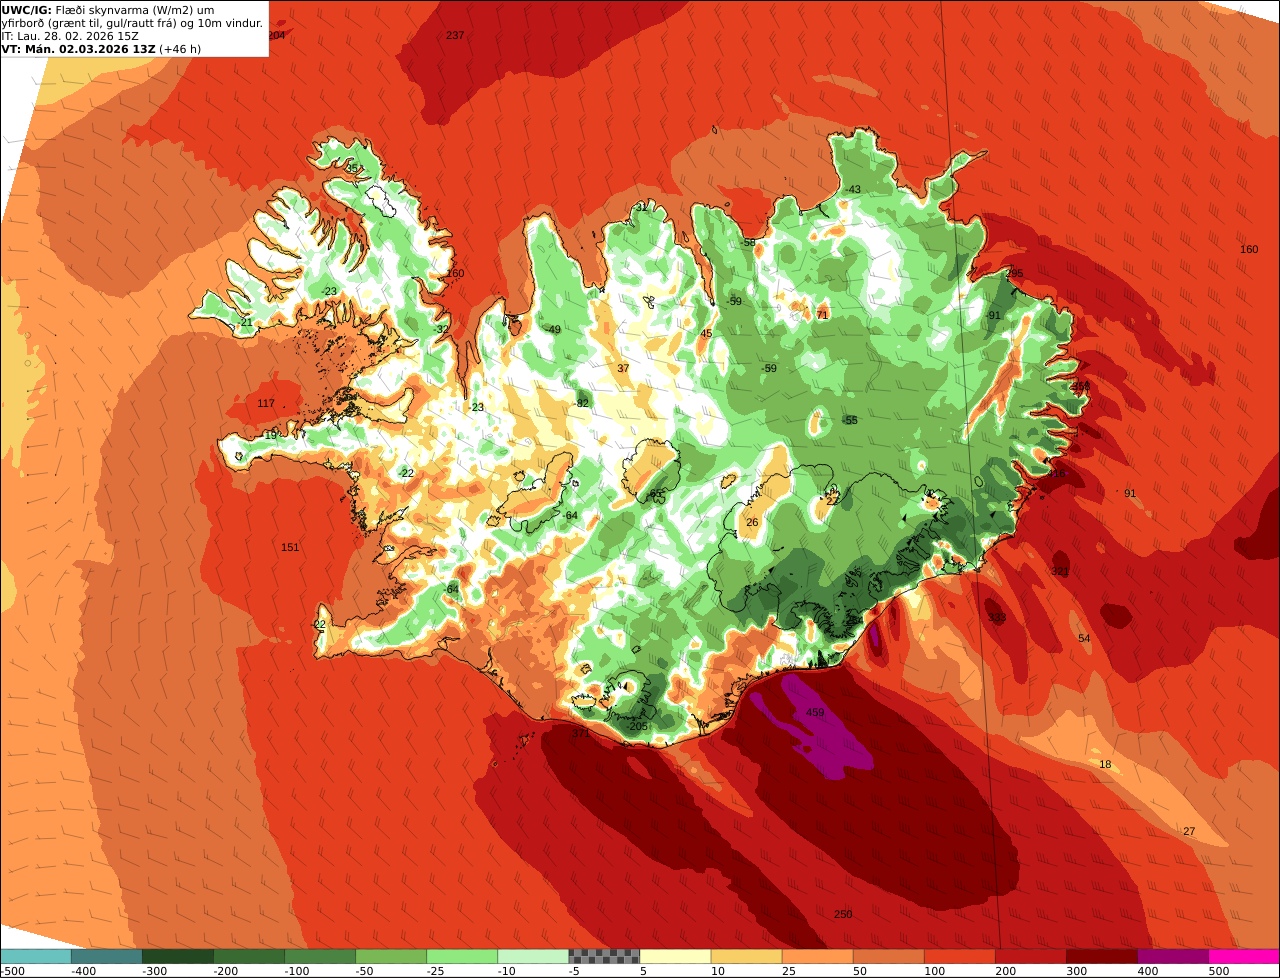This screenshot has height=978, width=1280.
Task: Click the -50 to -25 legend swatch
Action: (x=391, y=955)
